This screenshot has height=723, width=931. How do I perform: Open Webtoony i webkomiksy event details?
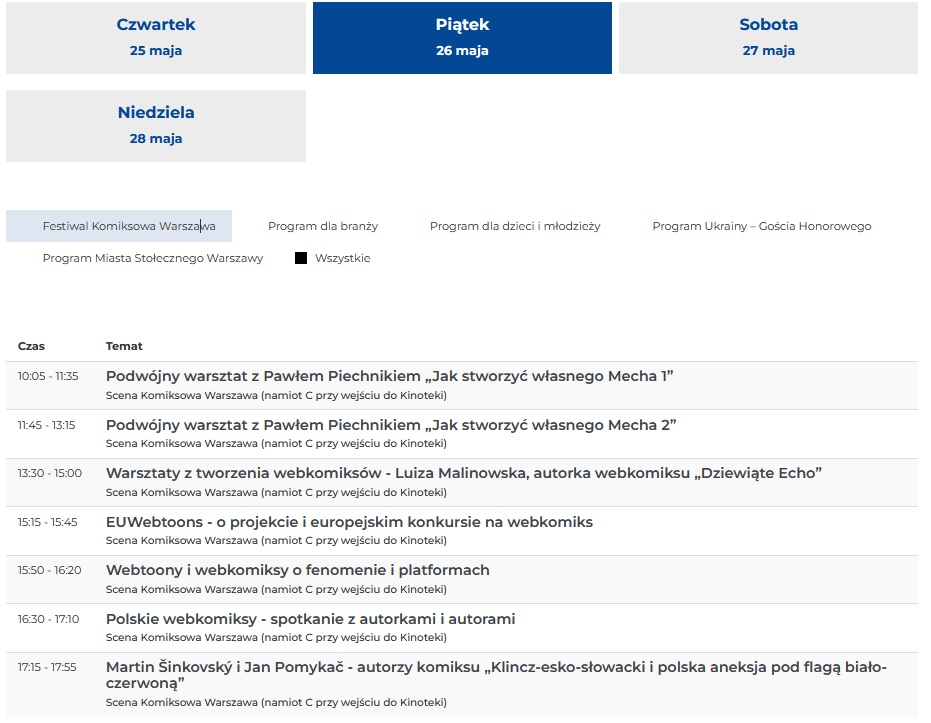click(x=297, y=570)
